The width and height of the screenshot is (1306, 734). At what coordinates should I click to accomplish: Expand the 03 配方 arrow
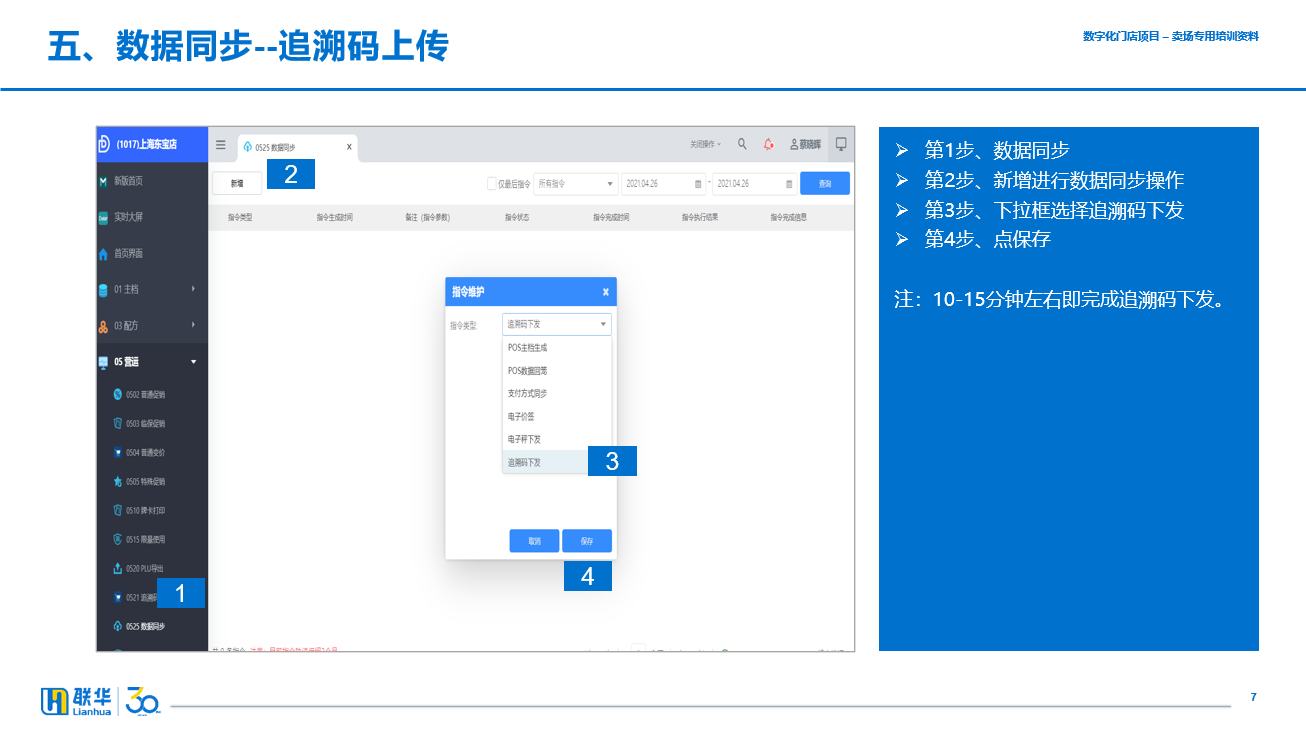193,325
